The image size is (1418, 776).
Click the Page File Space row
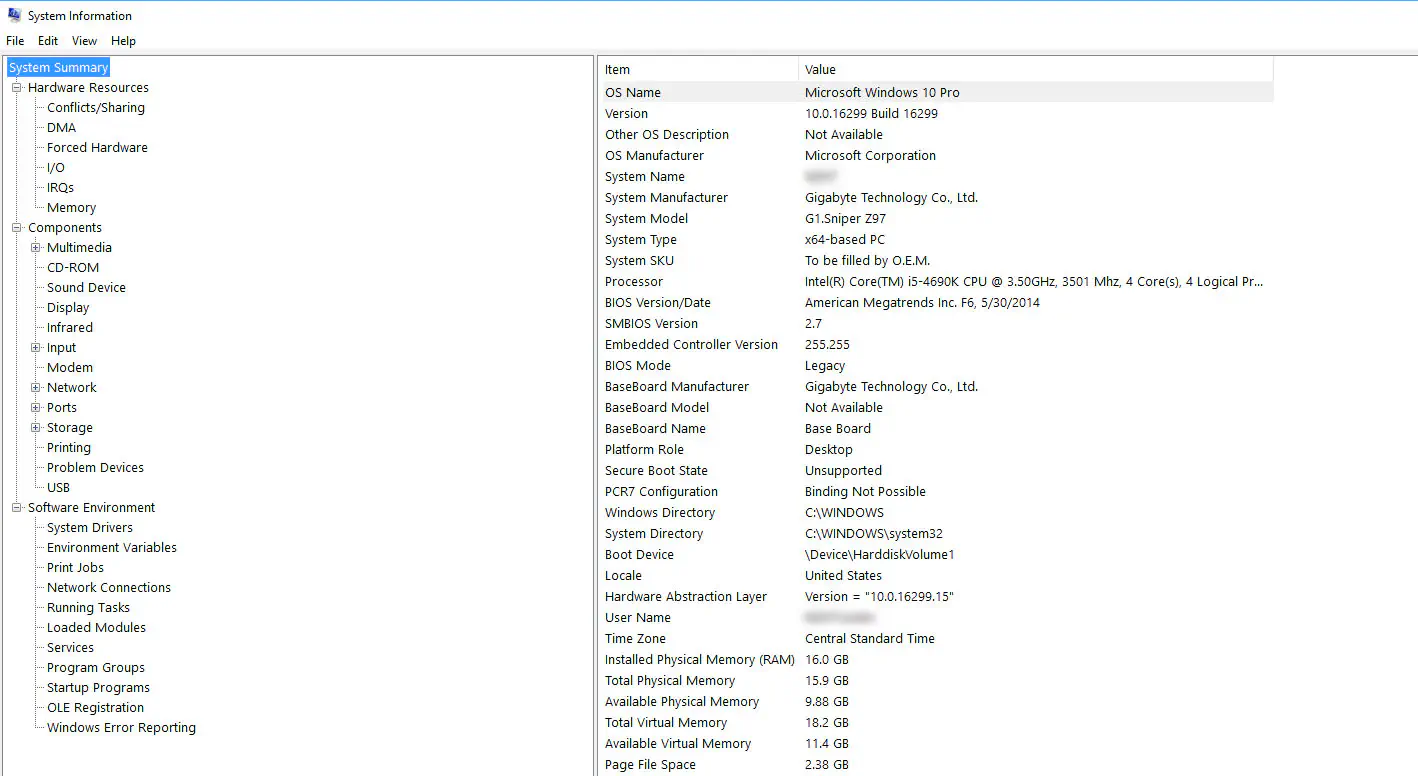tap(936, 764)
